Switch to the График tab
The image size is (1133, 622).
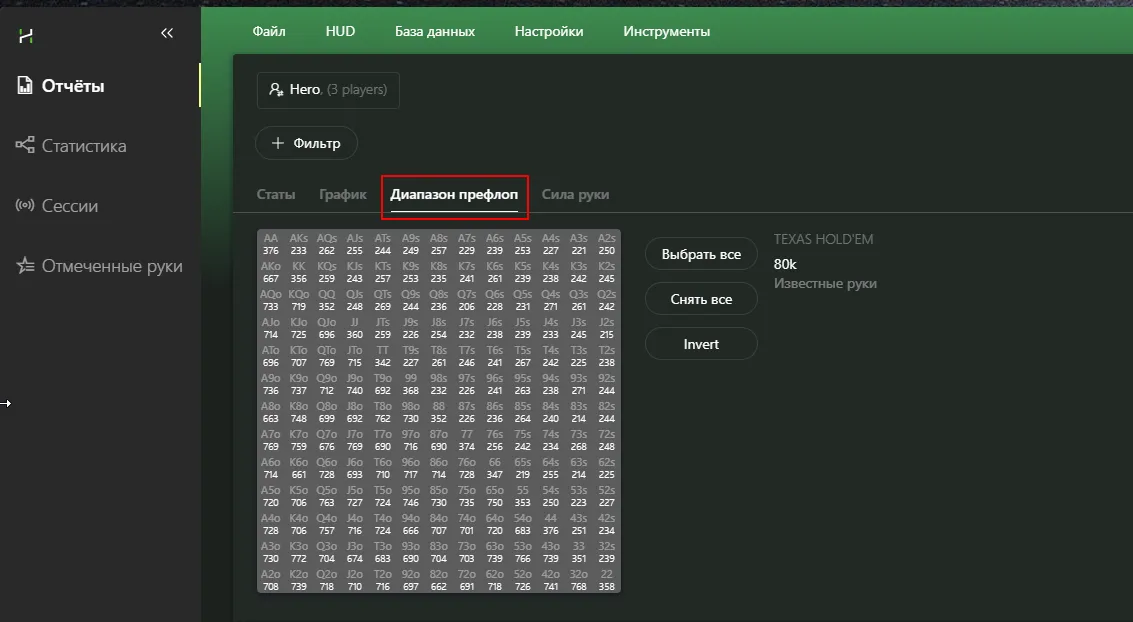(x=343, y=195)
